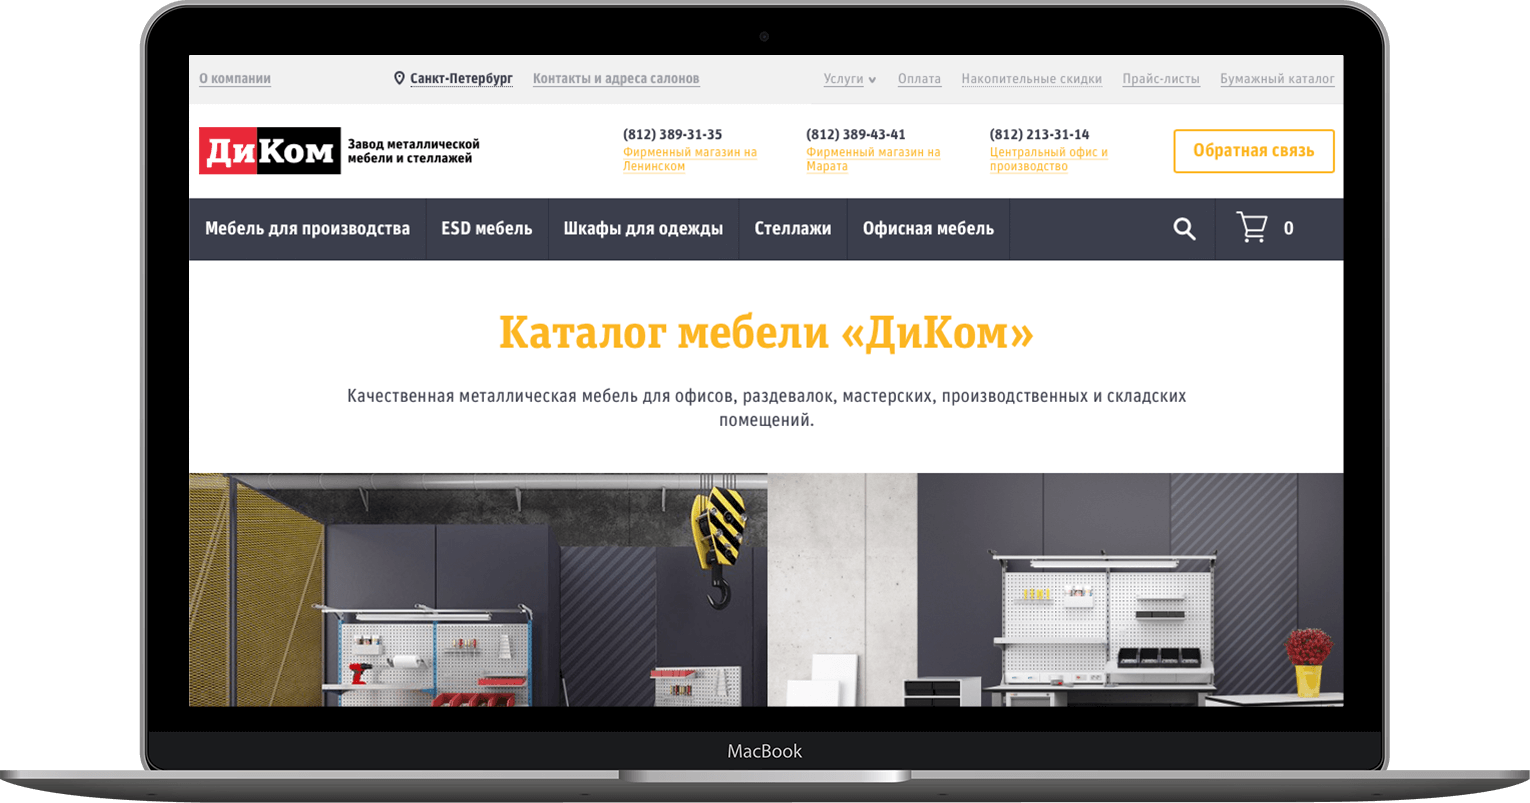Click the Услуги link
Screen dimensions: 1530x803
click(x=843, y=79)
